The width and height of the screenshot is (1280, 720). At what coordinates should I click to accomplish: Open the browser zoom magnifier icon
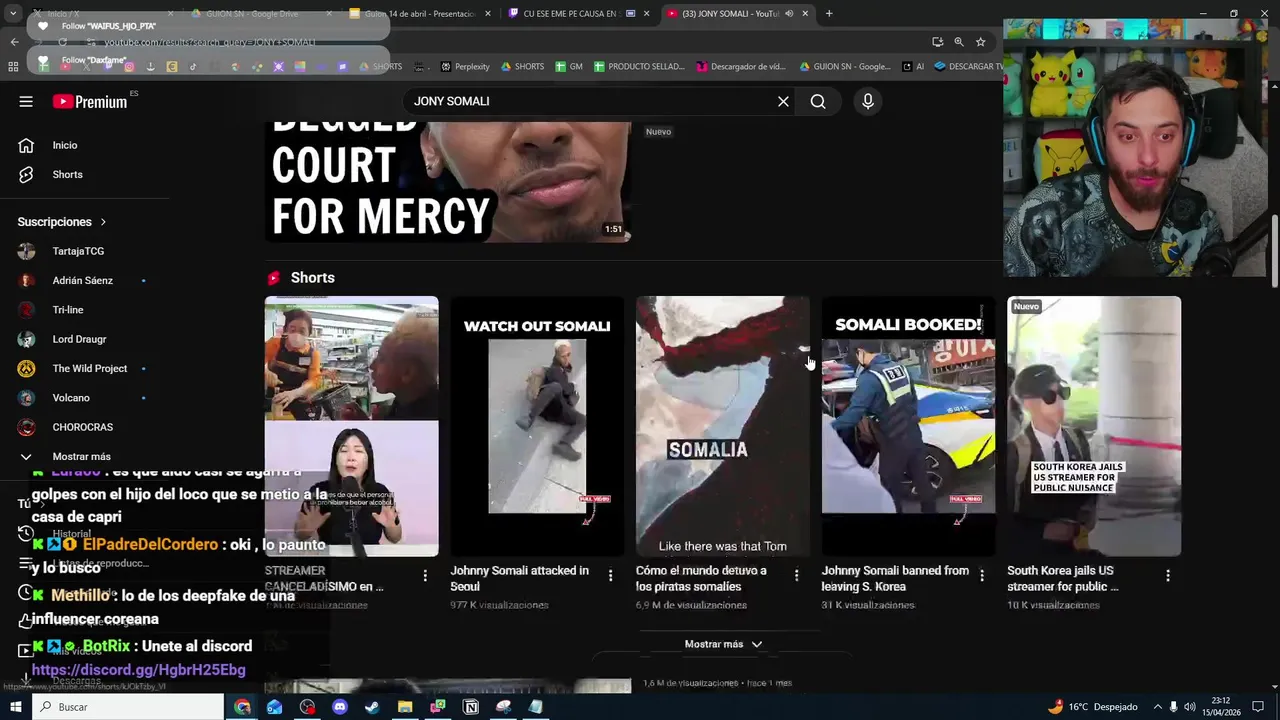959,42
